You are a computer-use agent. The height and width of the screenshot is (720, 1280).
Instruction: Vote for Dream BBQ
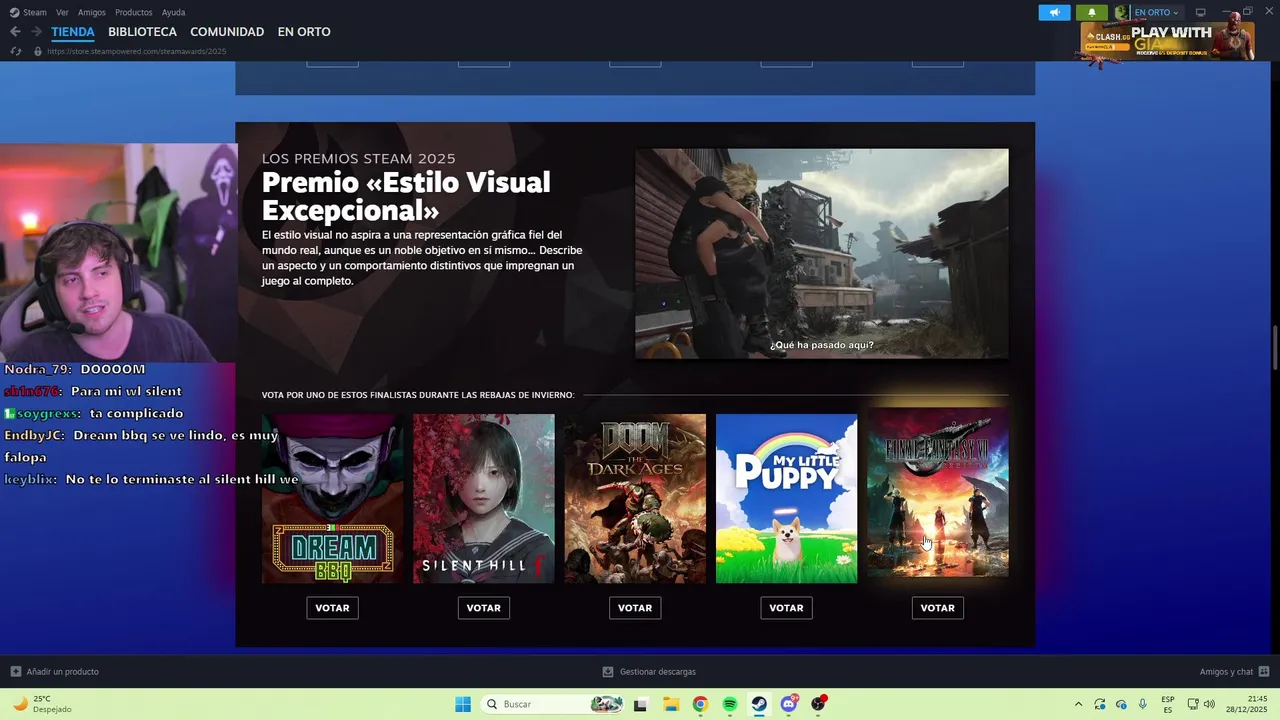[x=332, y=608]
